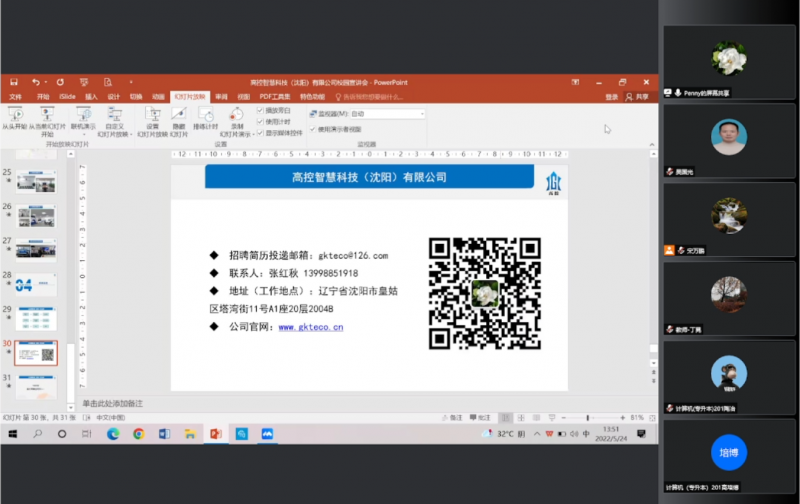Click the www.gkteco.cn website link

click(x=311, y=327)
